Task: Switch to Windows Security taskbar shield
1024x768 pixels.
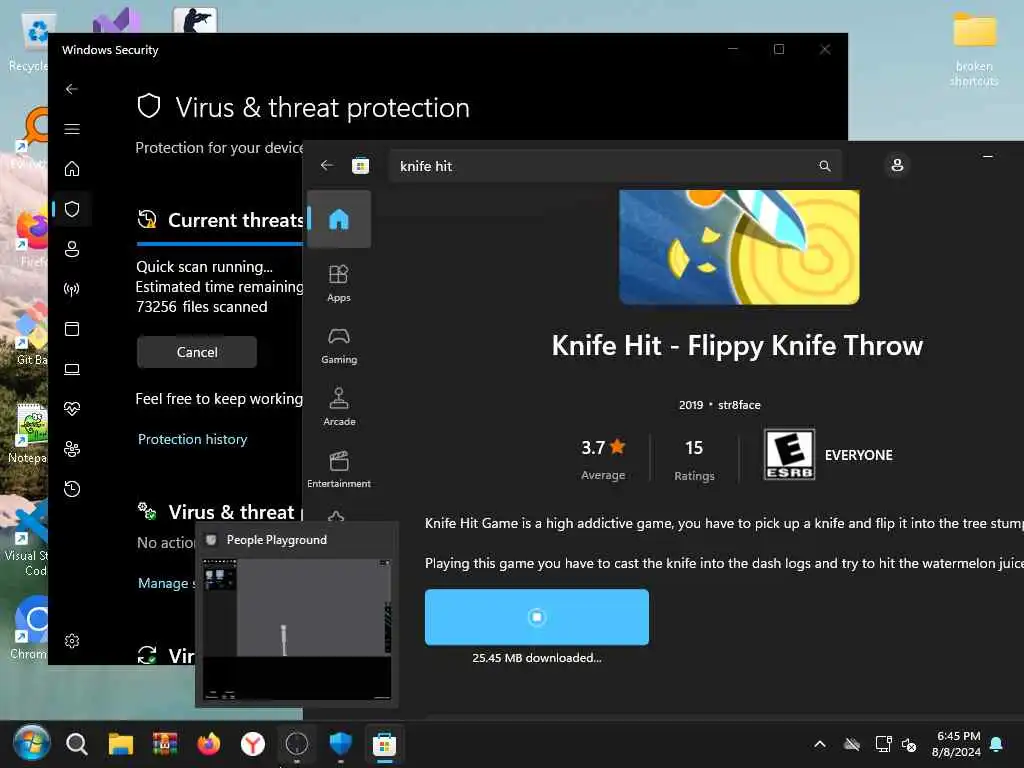Action: click(x=341, y=744)
